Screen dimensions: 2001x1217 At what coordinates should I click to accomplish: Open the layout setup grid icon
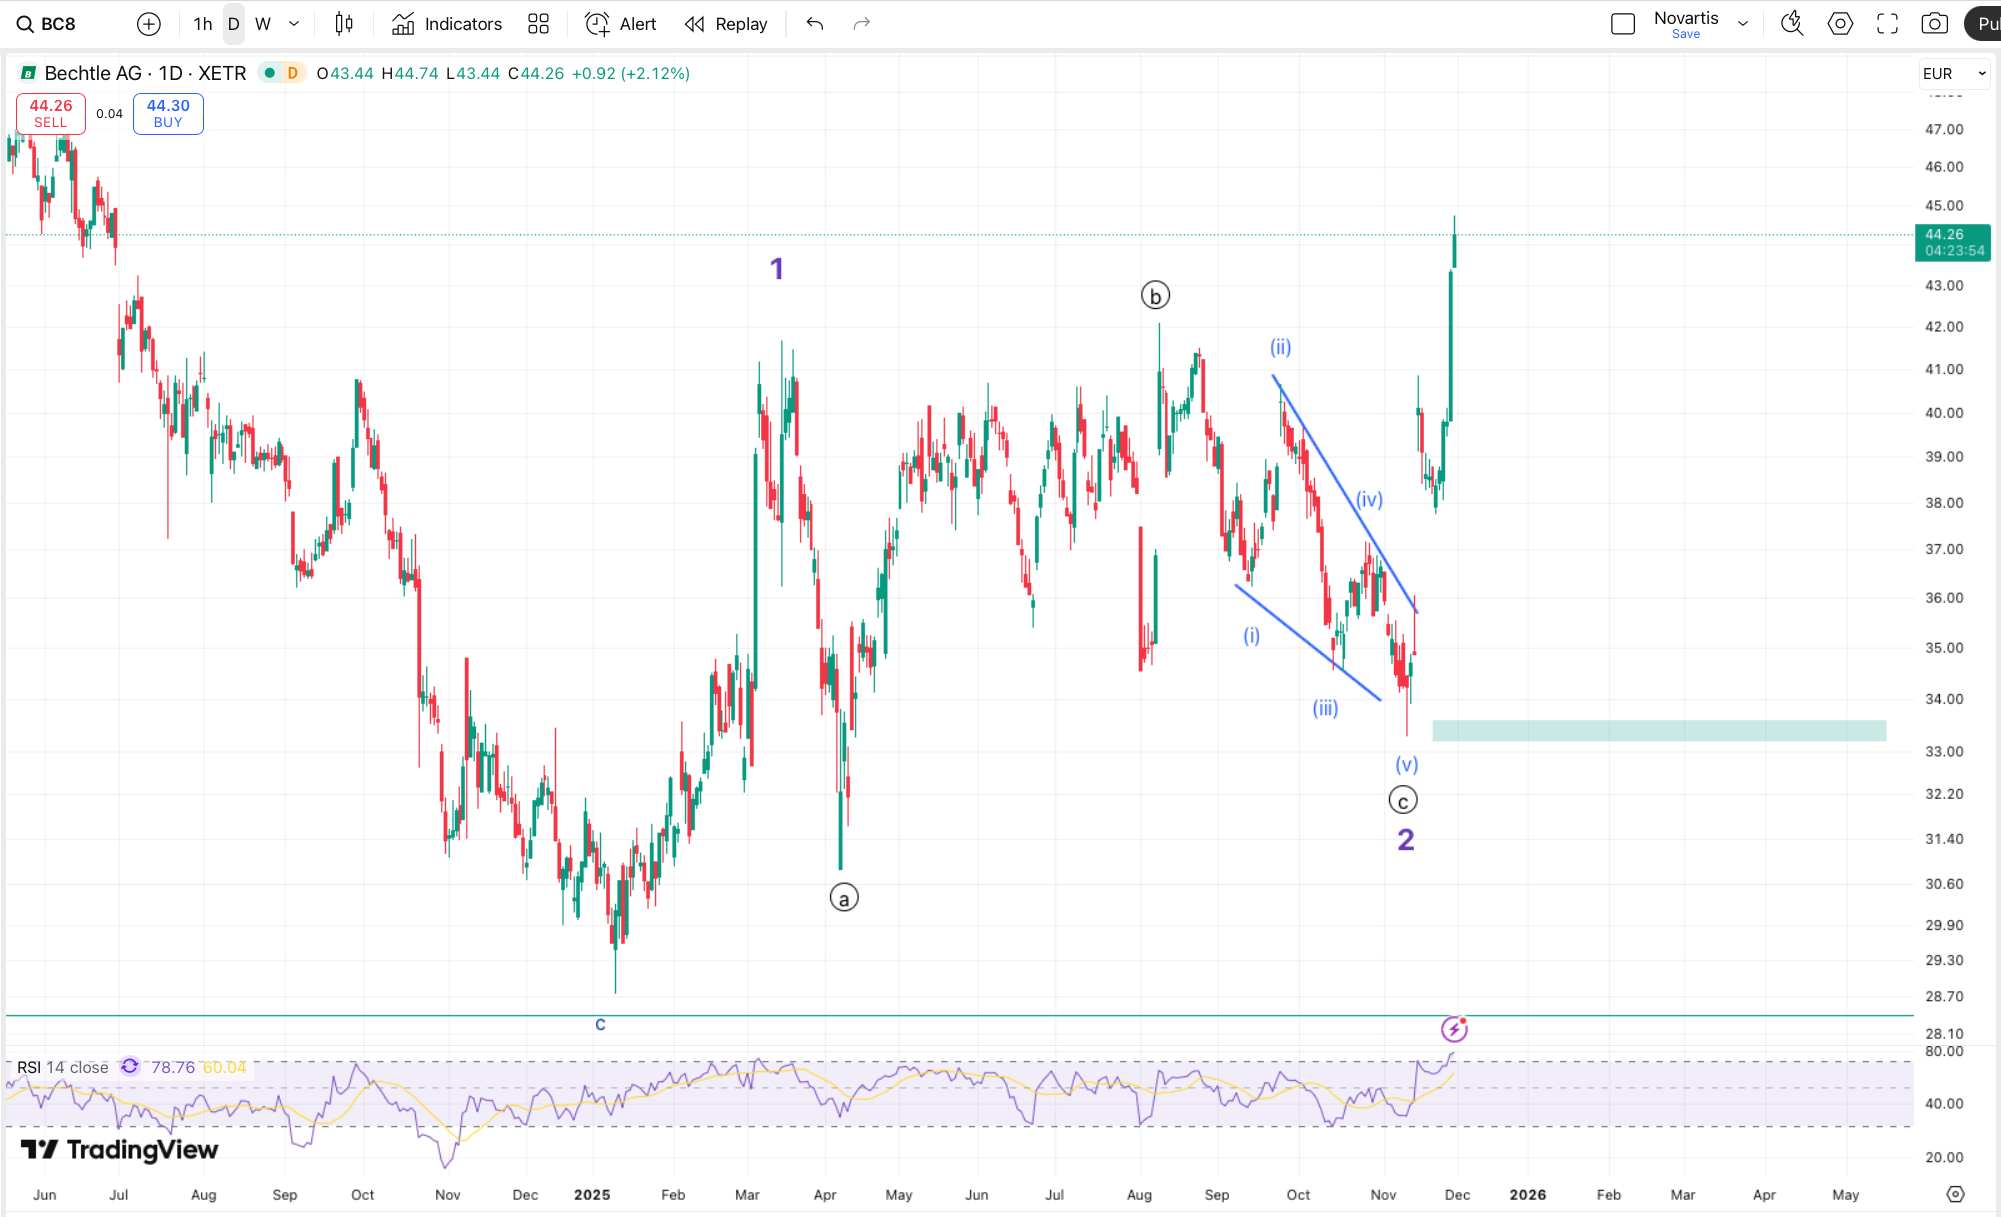pyautogui.click(x=538, y=24)
